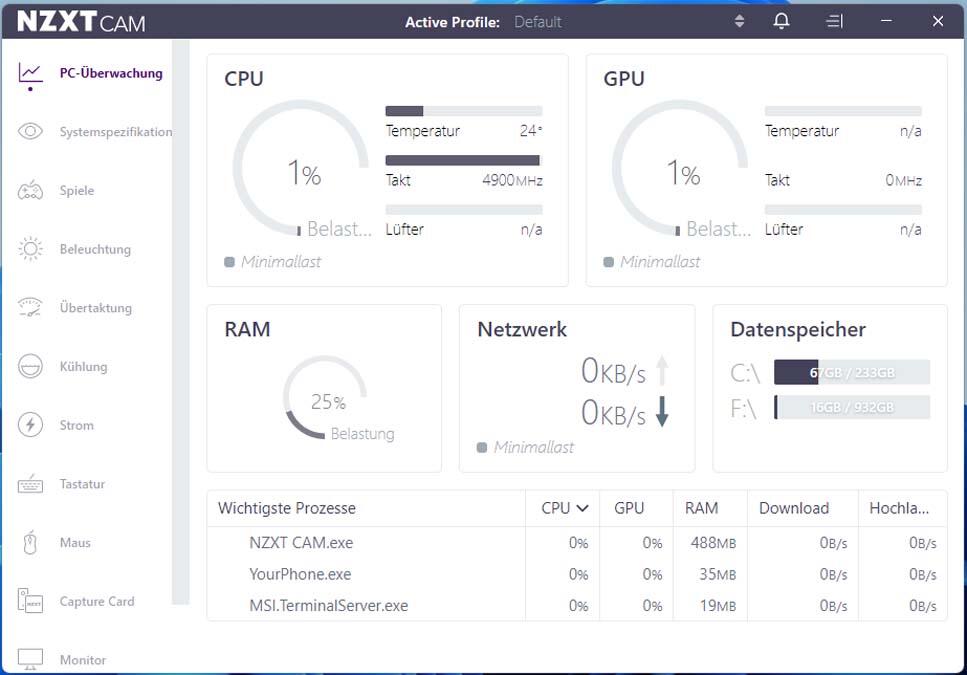The height and width of the screenshot is (675, 967).
Task: Select the Beleuchtung sun icon
Action: 30,249
